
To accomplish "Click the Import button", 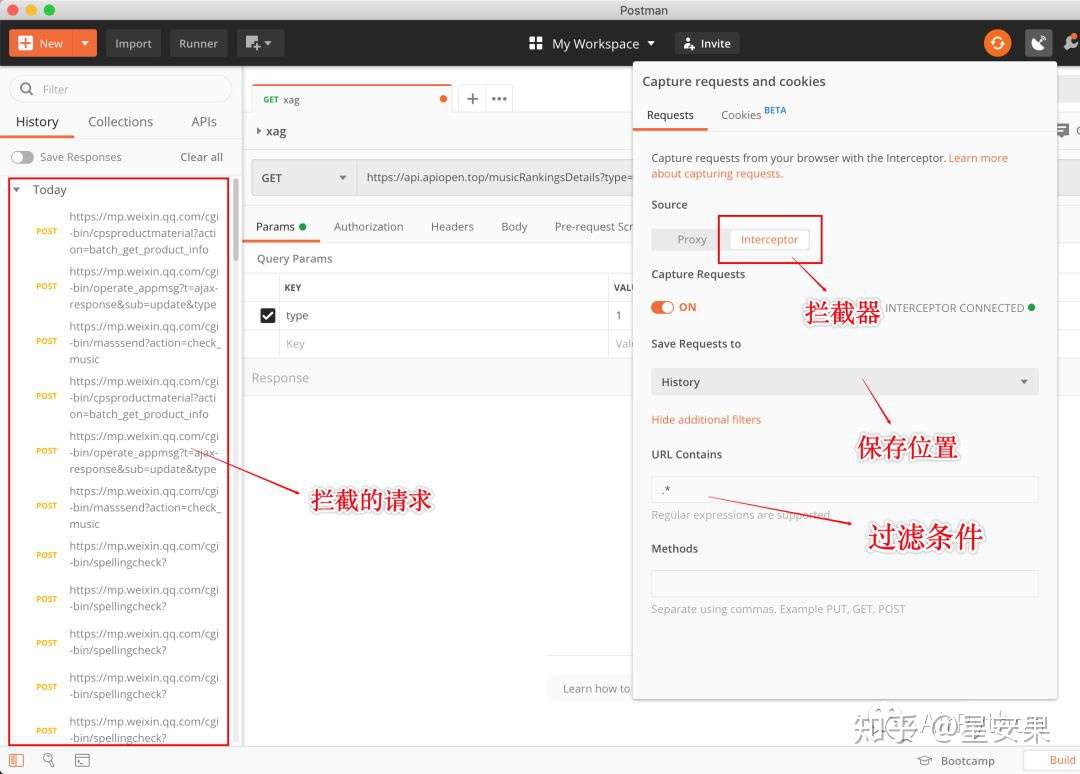I will point(133,43).
